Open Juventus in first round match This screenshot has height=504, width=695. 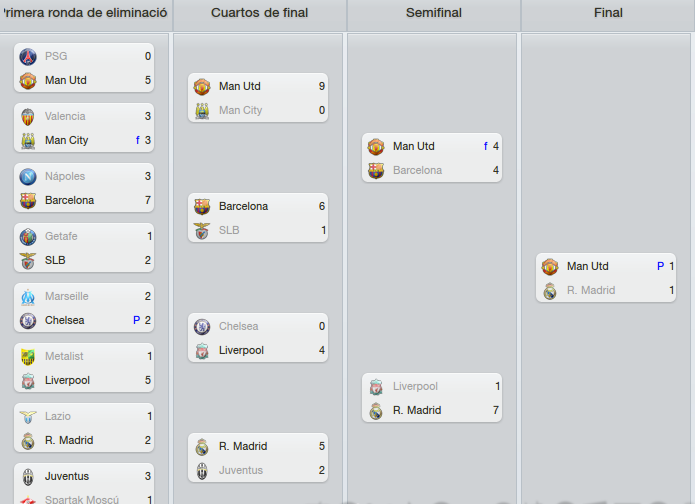pos(67,476)
